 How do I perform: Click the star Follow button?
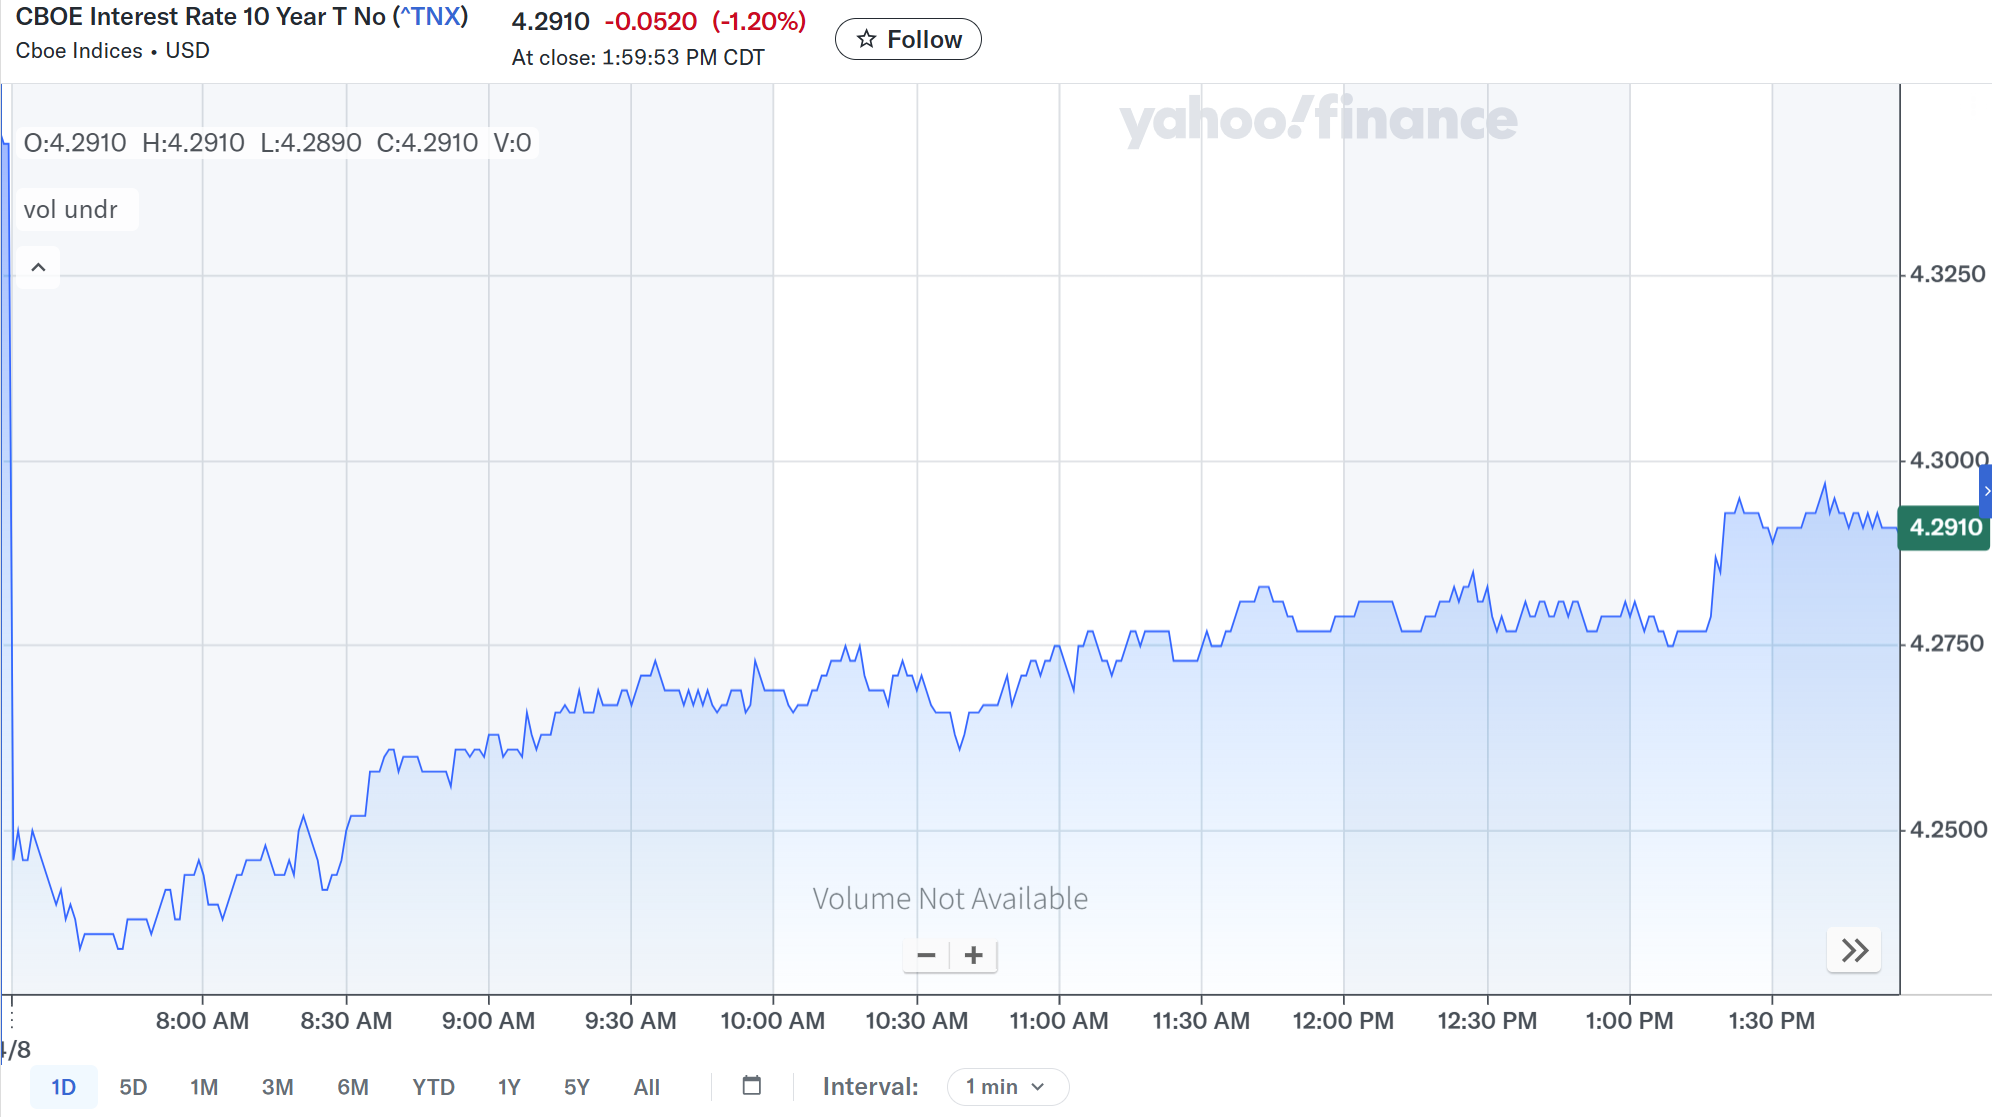pyautogui.click(x=908, y=40)
